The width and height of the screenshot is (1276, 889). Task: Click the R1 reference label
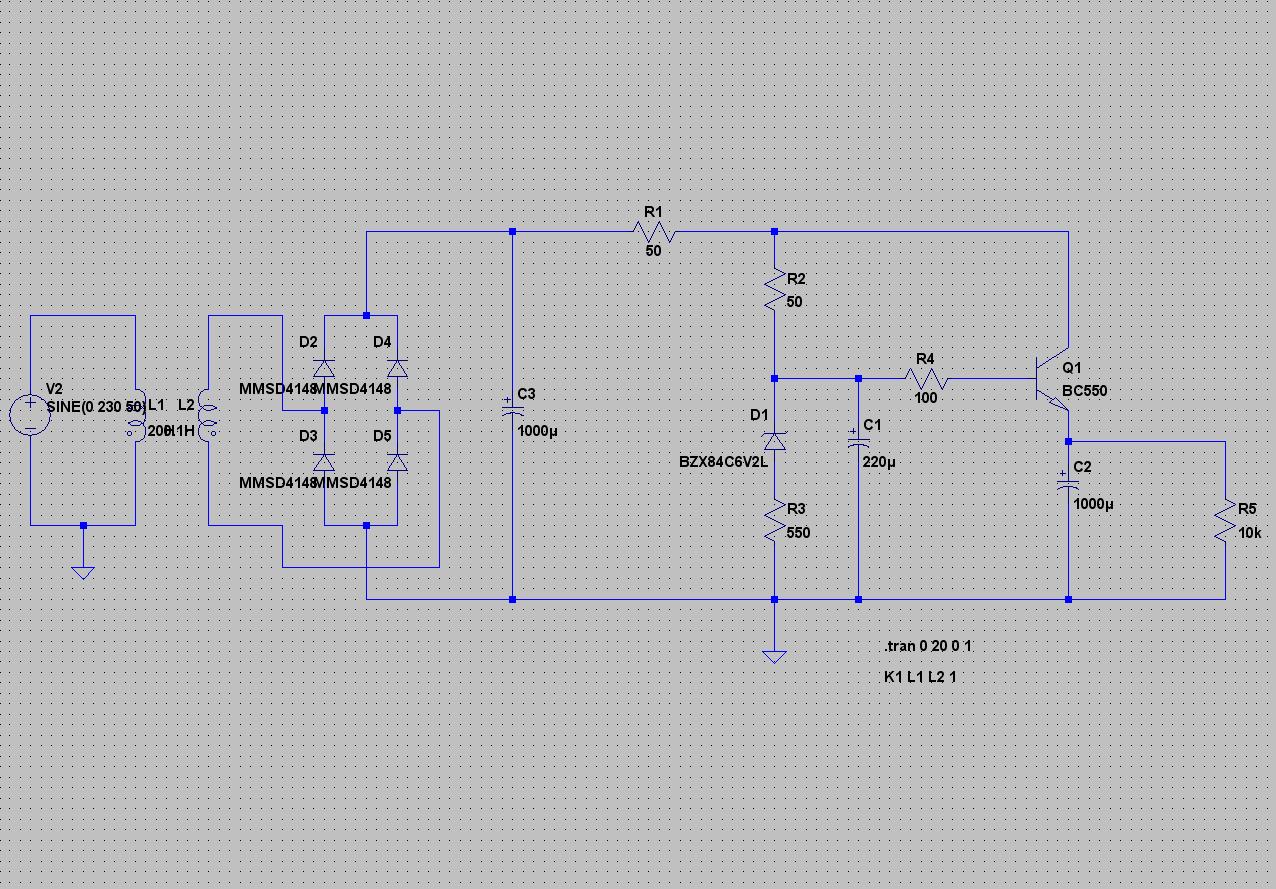click(x=653, y=212)
